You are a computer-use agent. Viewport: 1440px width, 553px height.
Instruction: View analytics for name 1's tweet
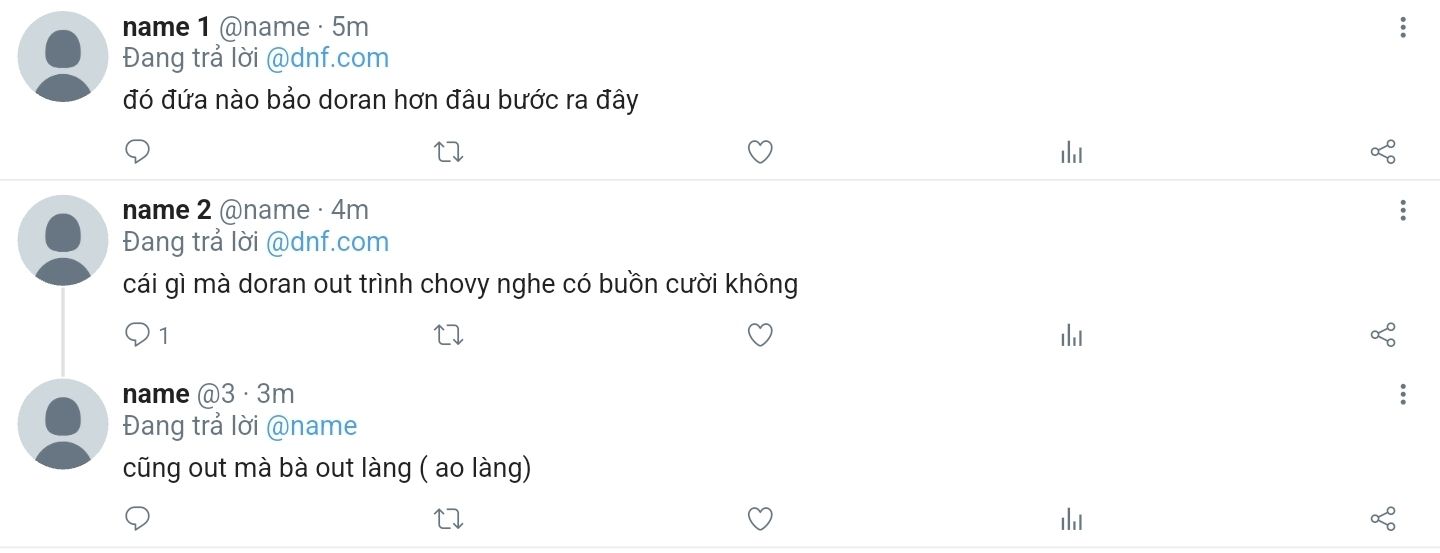point(1071,152)
